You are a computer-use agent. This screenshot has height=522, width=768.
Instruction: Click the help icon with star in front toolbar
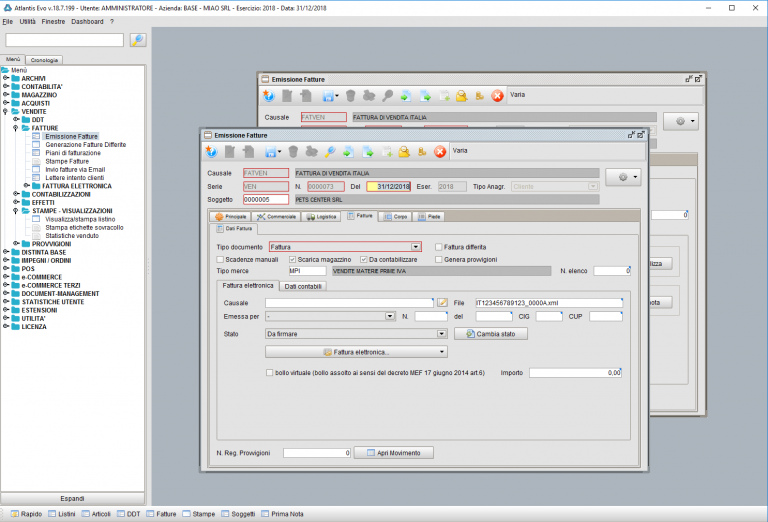tap(211, 152)
